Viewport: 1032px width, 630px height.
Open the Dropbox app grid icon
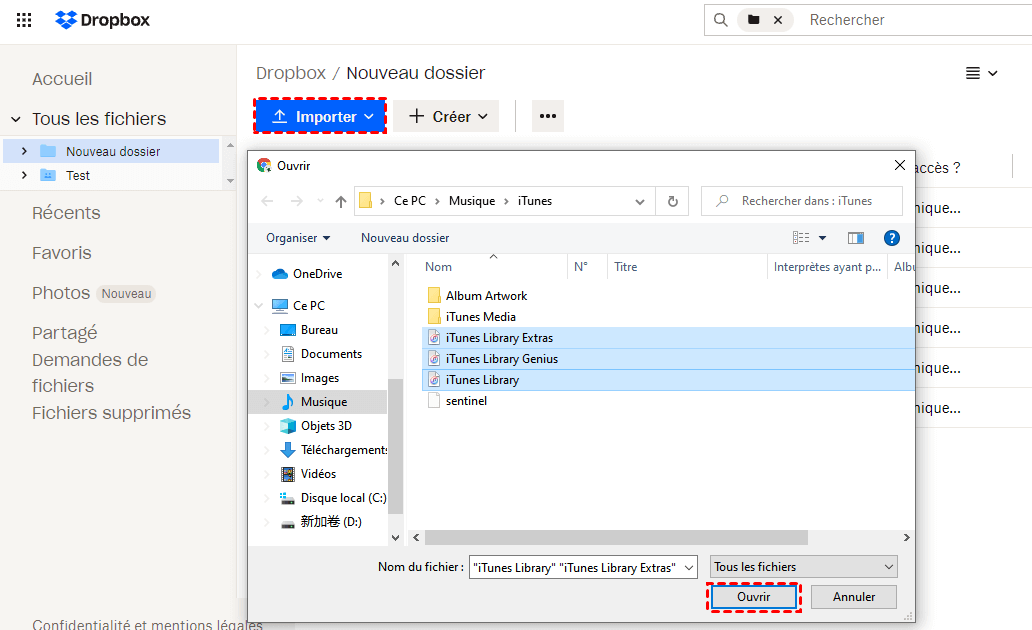[24, 20]
